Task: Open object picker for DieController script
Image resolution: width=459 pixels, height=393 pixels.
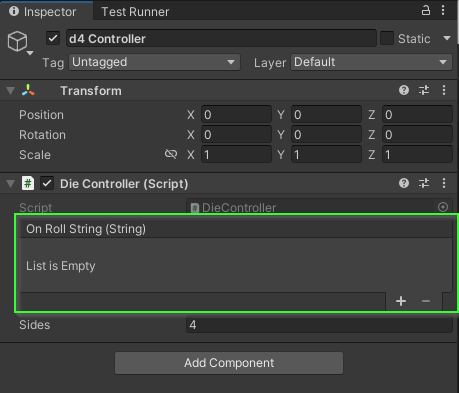Action: 443,207
